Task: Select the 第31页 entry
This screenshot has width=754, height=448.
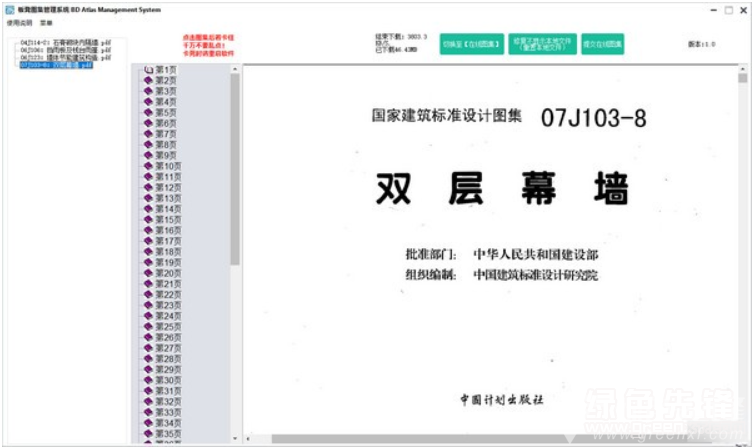Action: click(168, 391)
